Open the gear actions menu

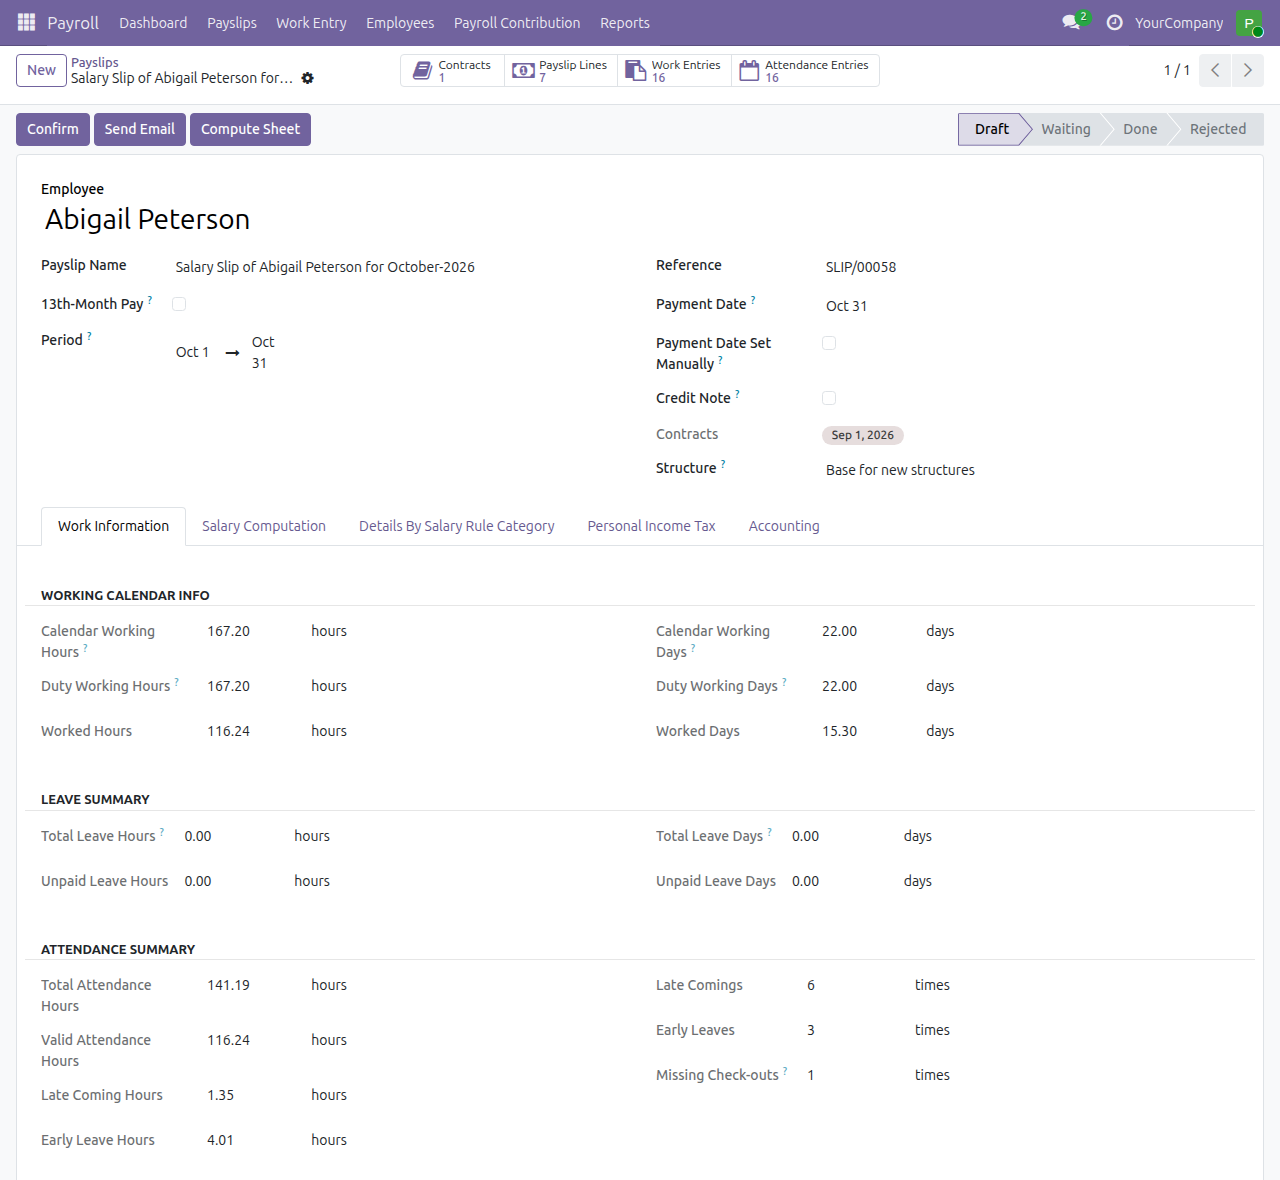(x=308, y=78)
